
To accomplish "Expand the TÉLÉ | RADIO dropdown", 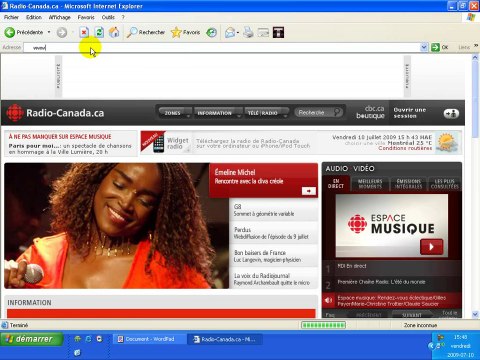I will [x=266, y=113].
